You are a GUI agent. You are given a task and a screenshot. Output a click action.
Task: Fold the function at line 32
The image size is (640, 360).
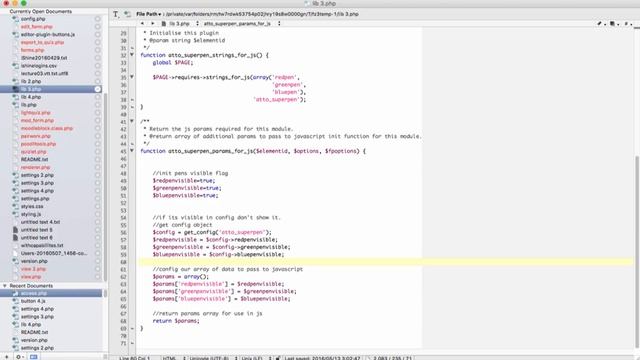pyautogui.click(x=132, y=55)
